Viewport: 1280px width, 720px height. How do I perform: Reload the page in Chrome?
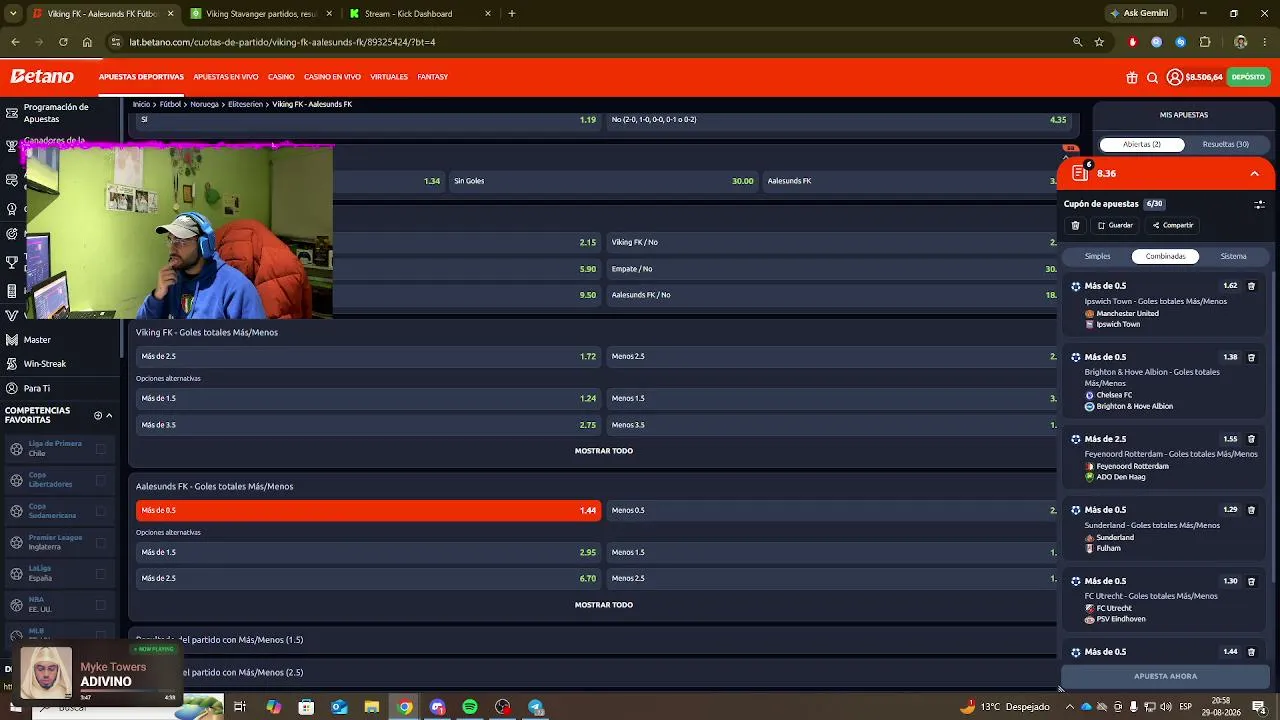point(63,42)
